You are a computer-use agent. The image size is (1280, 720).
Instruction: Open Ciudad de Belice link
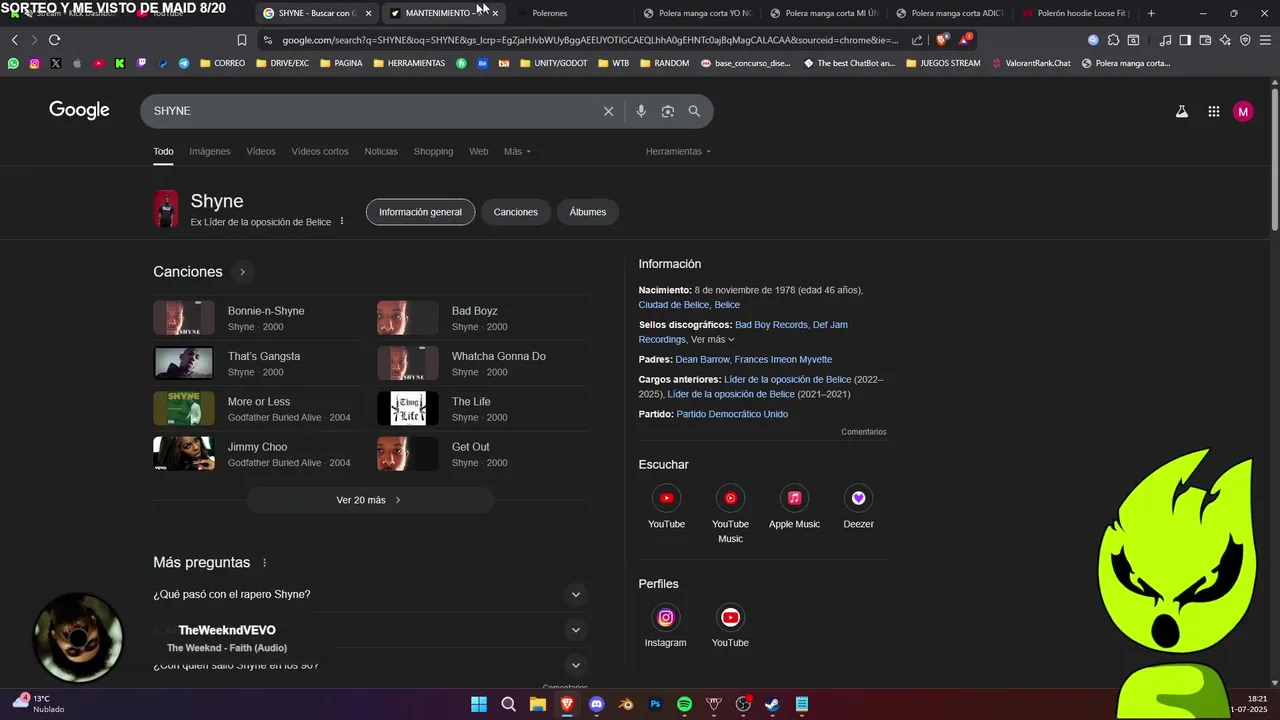coord(674,305)
